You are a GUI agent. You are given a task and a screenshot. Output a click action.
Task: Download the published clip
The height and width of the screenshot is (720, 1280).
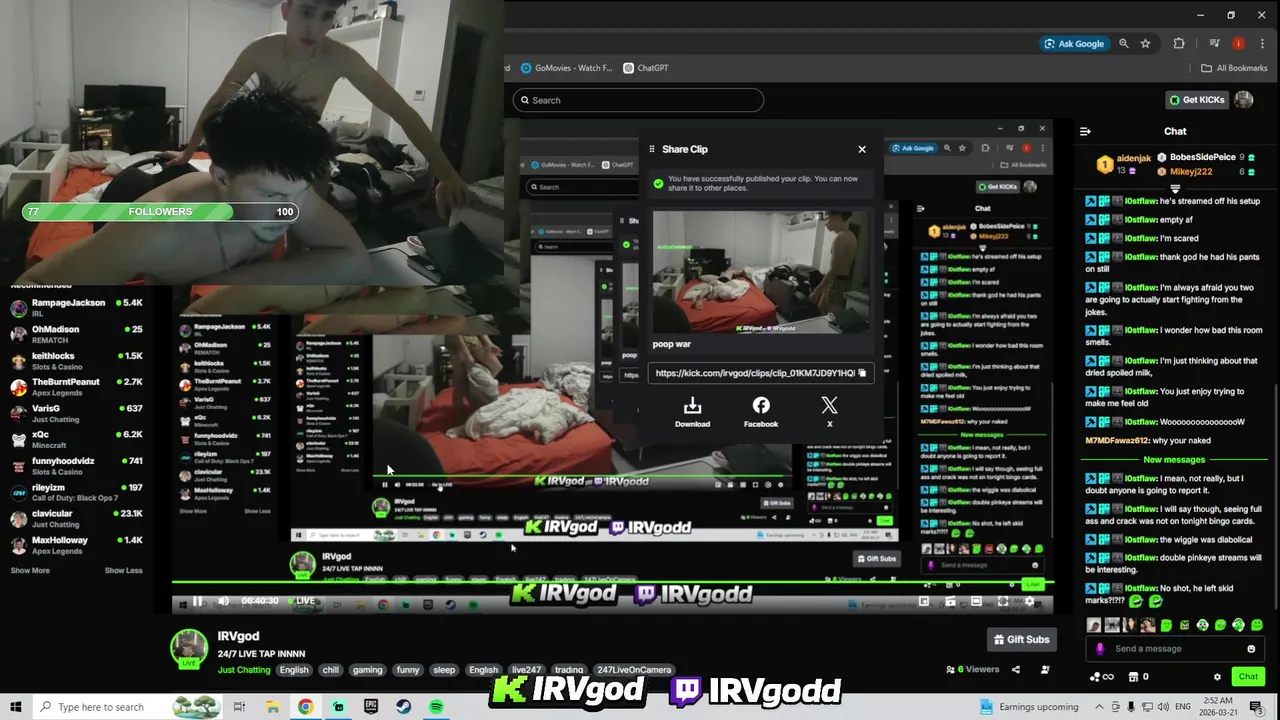692,412
